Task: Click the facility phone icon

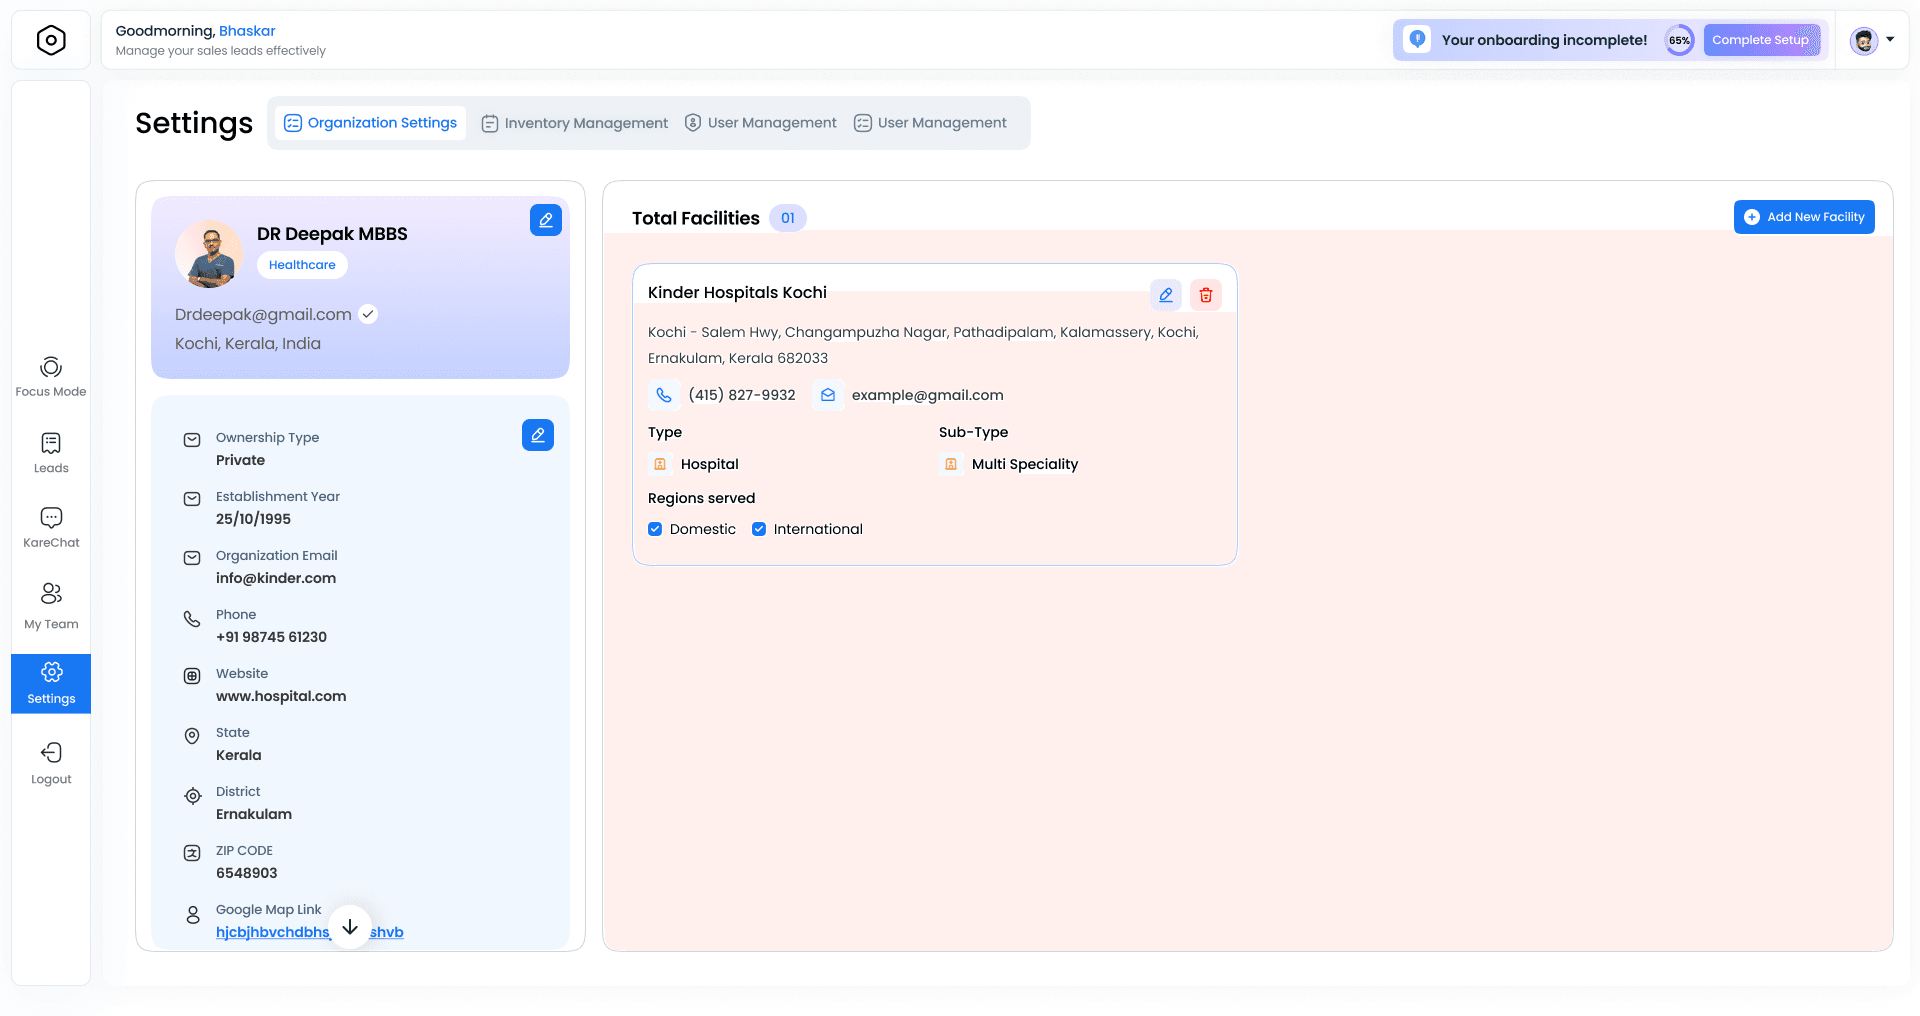Action: click(x=664, y=395)
